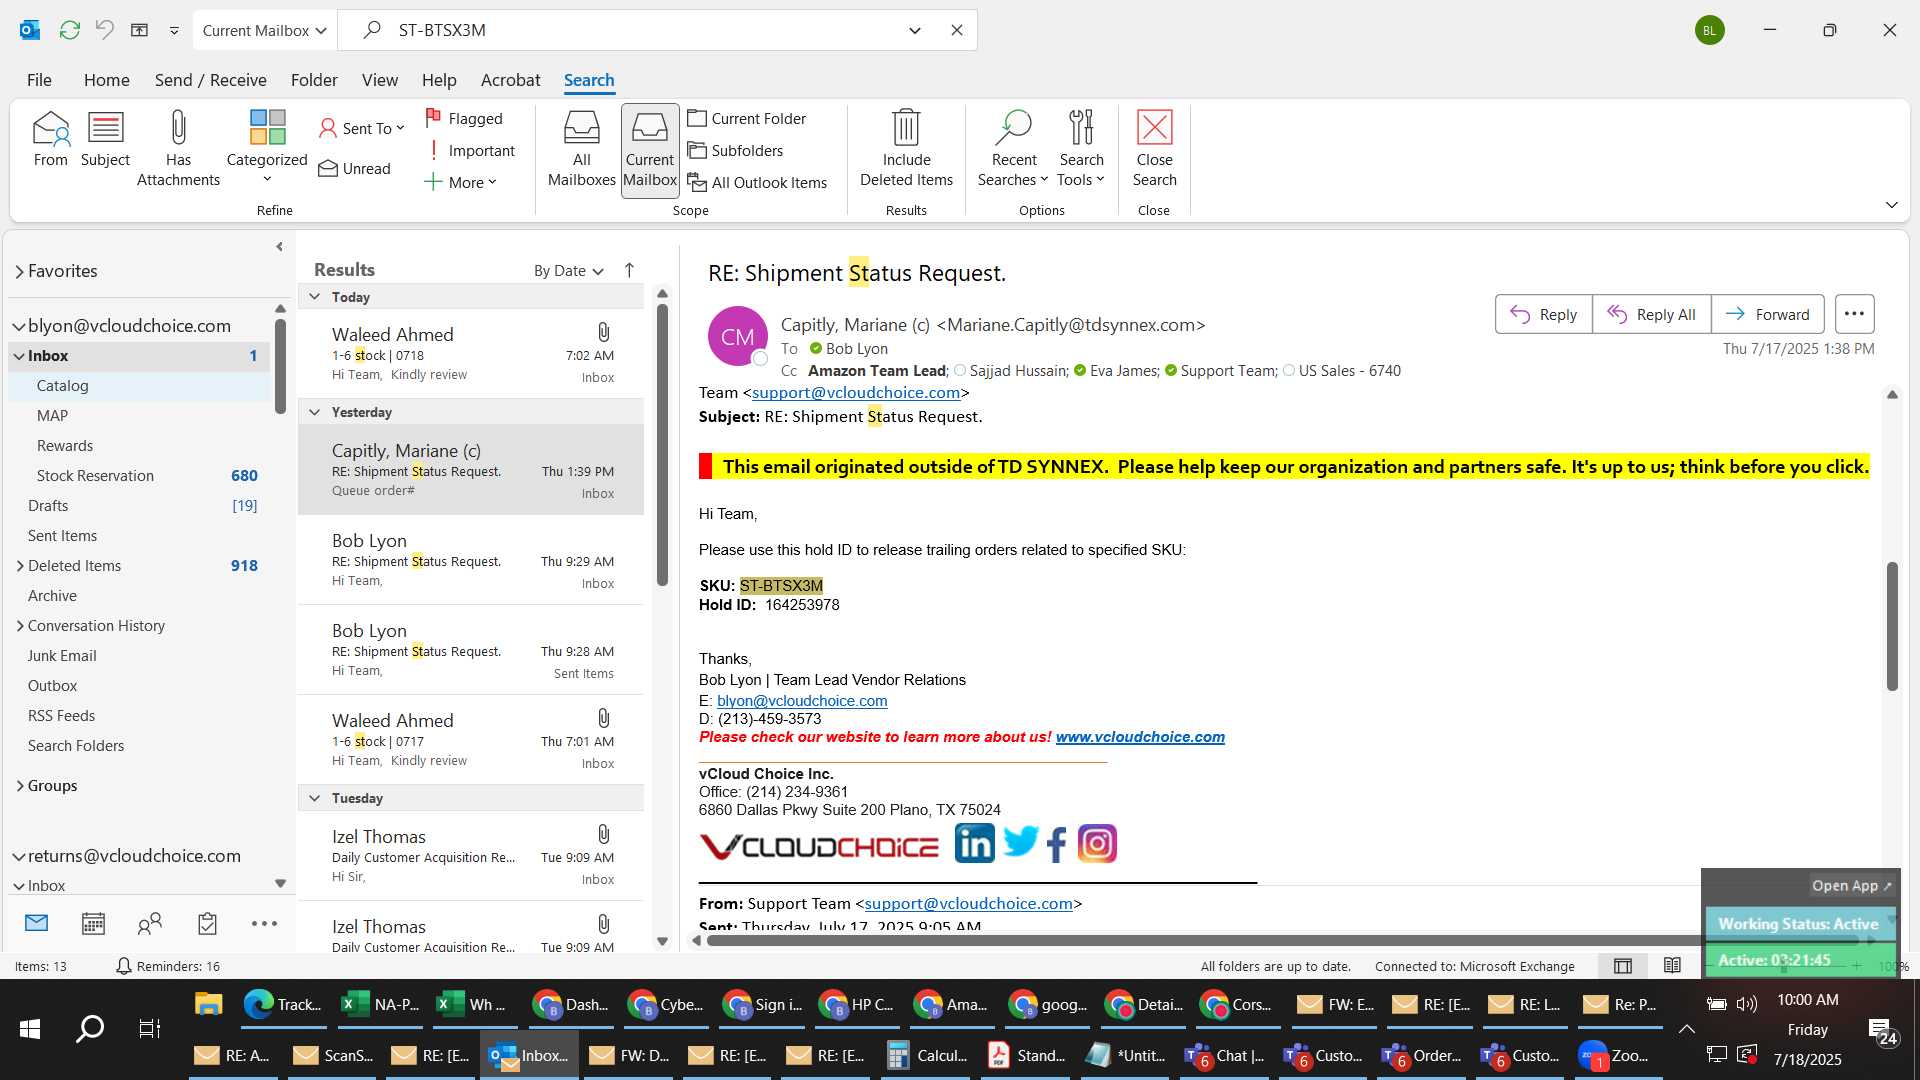Open the File menu
Viewport: 1920px width, 1080px height.
pos(39,80)
